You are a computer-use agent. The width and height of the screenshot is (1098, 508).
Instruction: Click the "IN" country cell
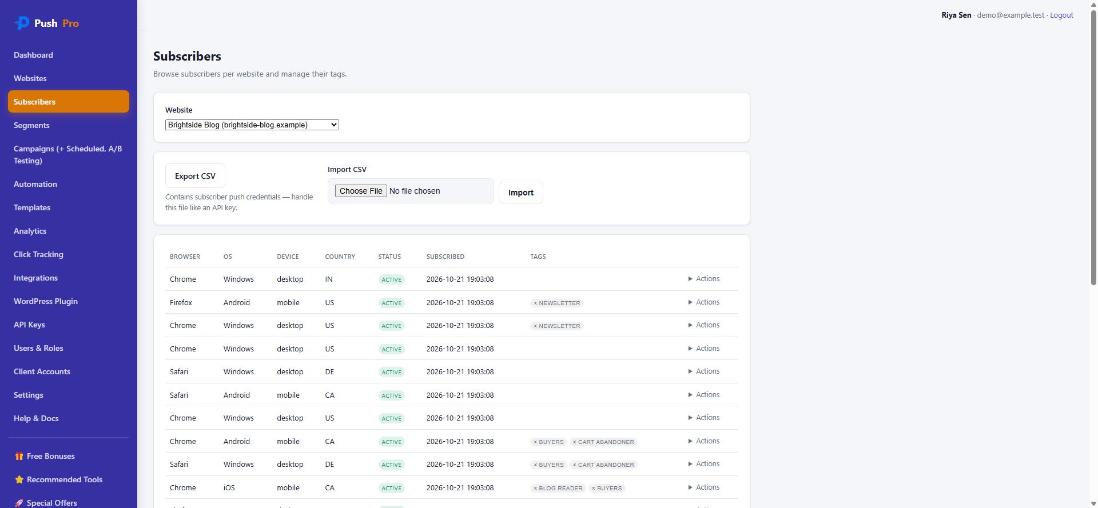coord(329,279)
